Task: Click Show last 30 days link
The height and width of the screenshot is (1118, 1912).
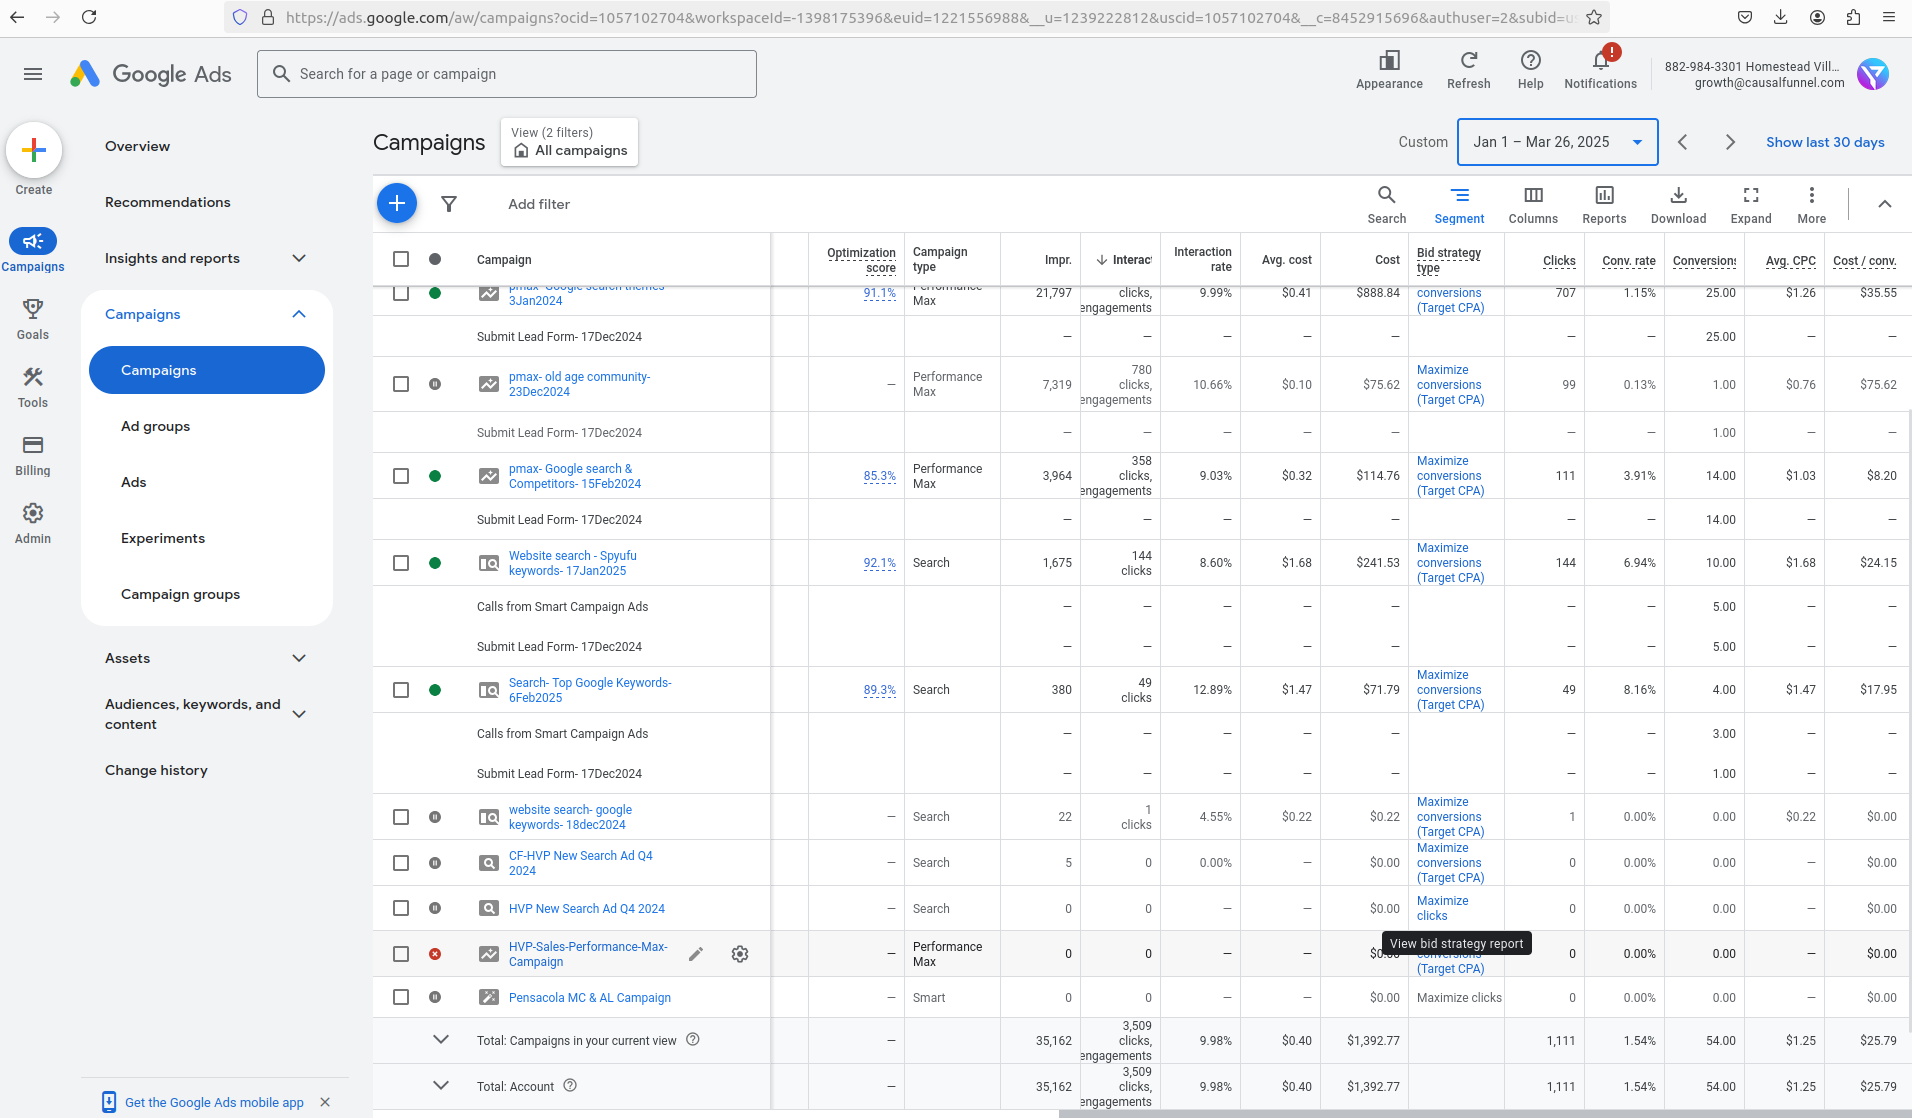Action: coord(1825,142)
